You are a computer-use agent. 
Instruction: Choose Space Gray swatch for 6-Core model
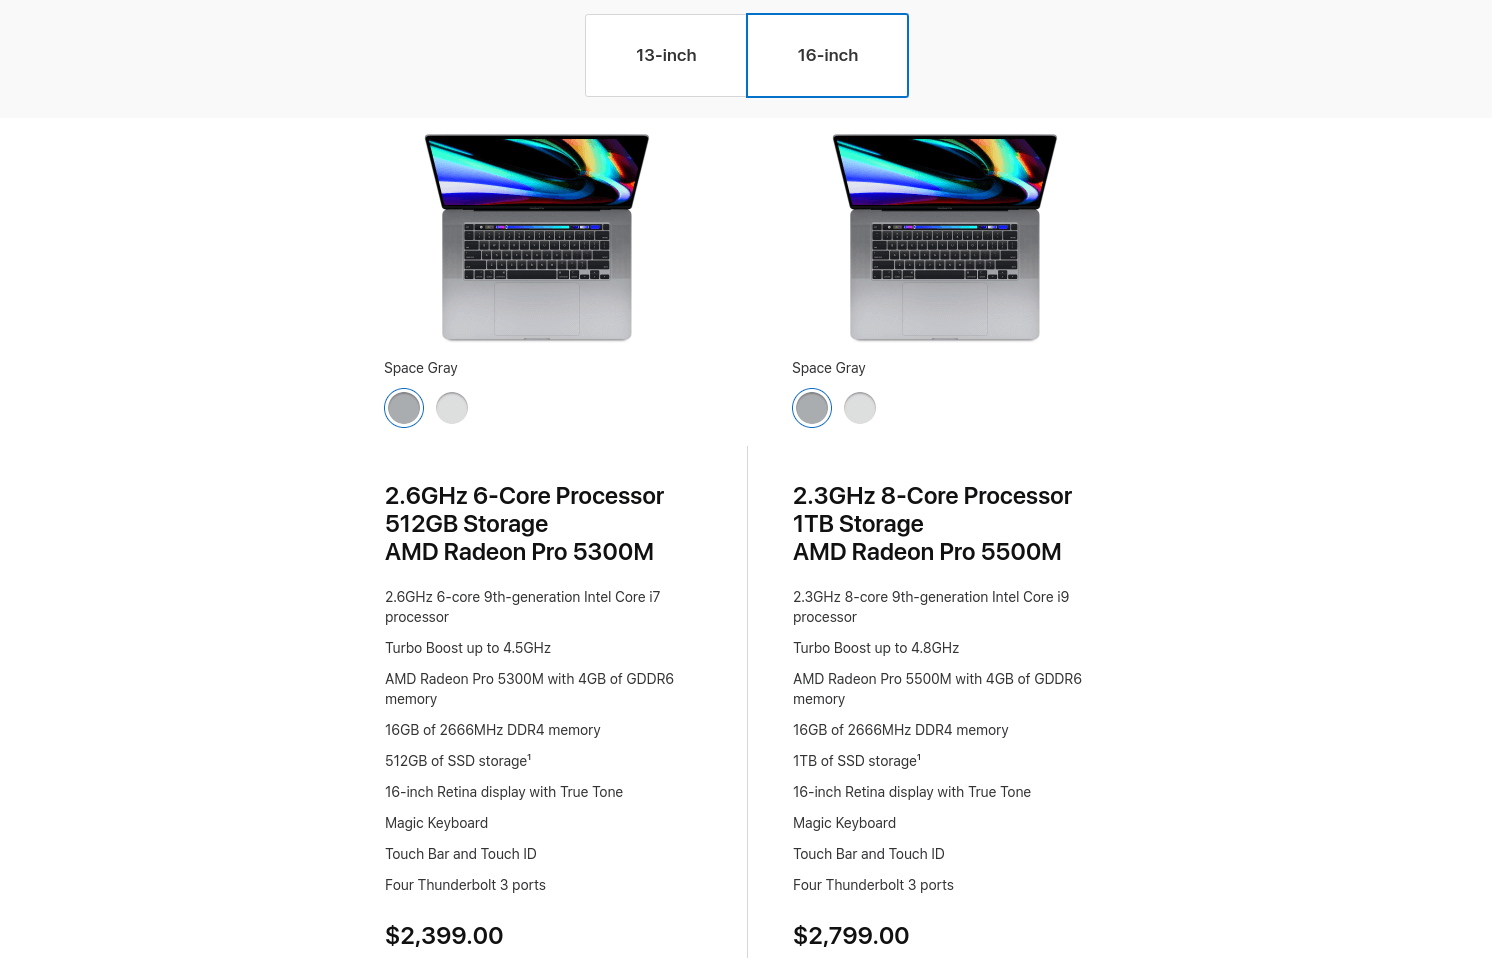pos(404,408)
